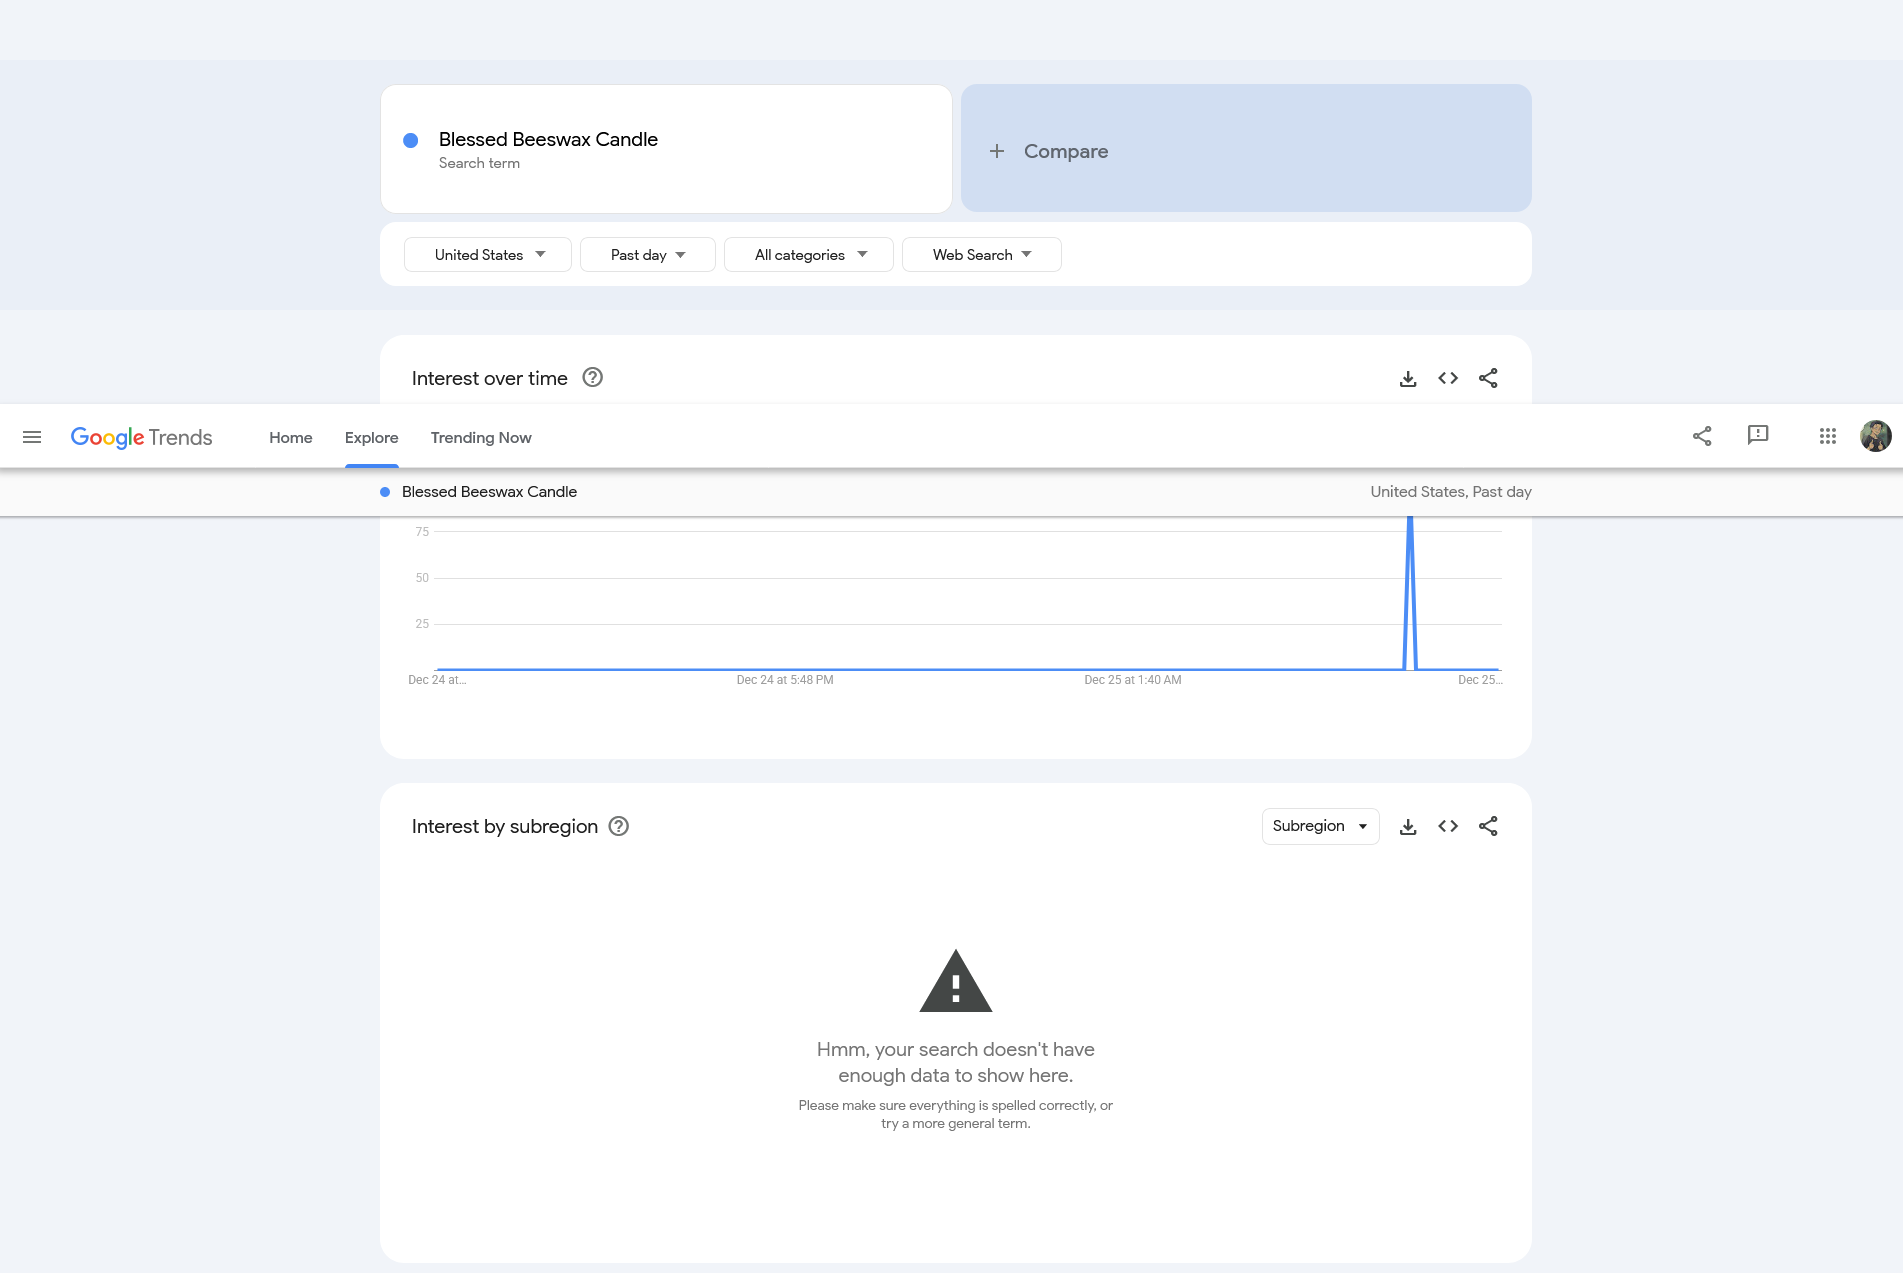Image resolution: width=1903 pixels, height=1273 pixels.
Task: Open the Past day time range dropdown
Action: coord(648,255)
